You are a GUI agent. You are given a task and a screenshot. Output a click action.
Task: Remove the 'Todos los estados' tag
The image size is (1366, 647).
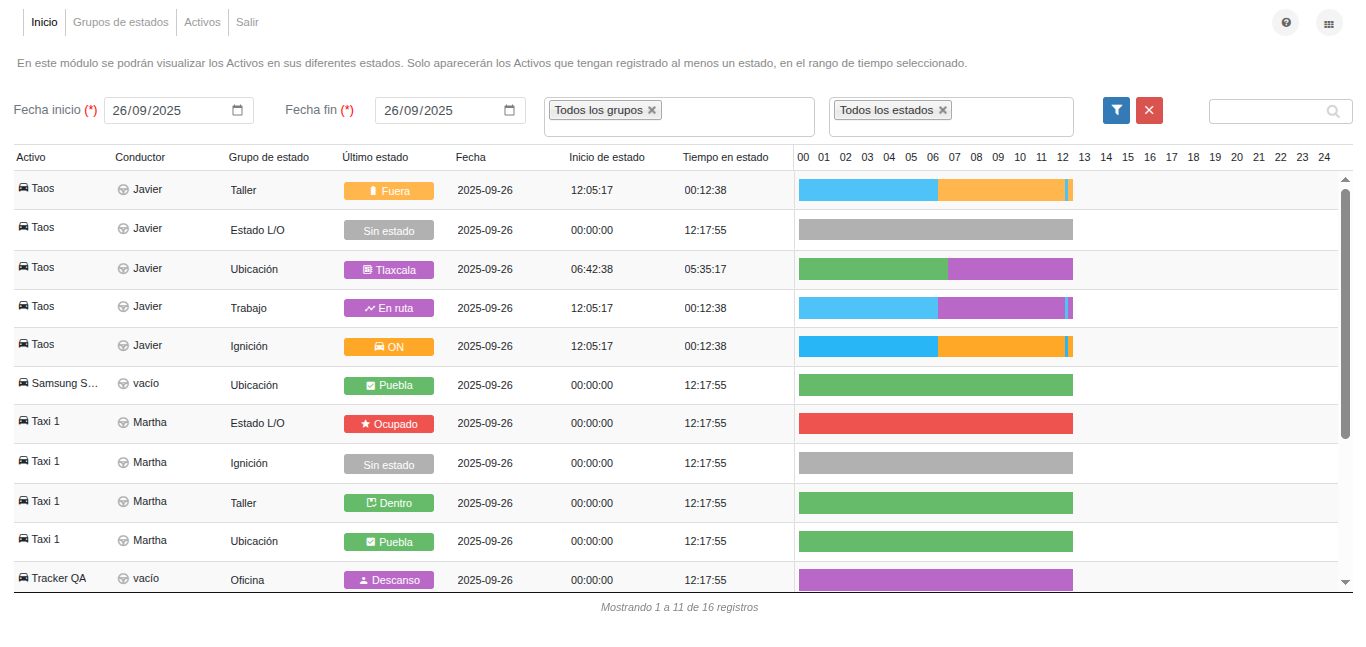coord(942,111)
